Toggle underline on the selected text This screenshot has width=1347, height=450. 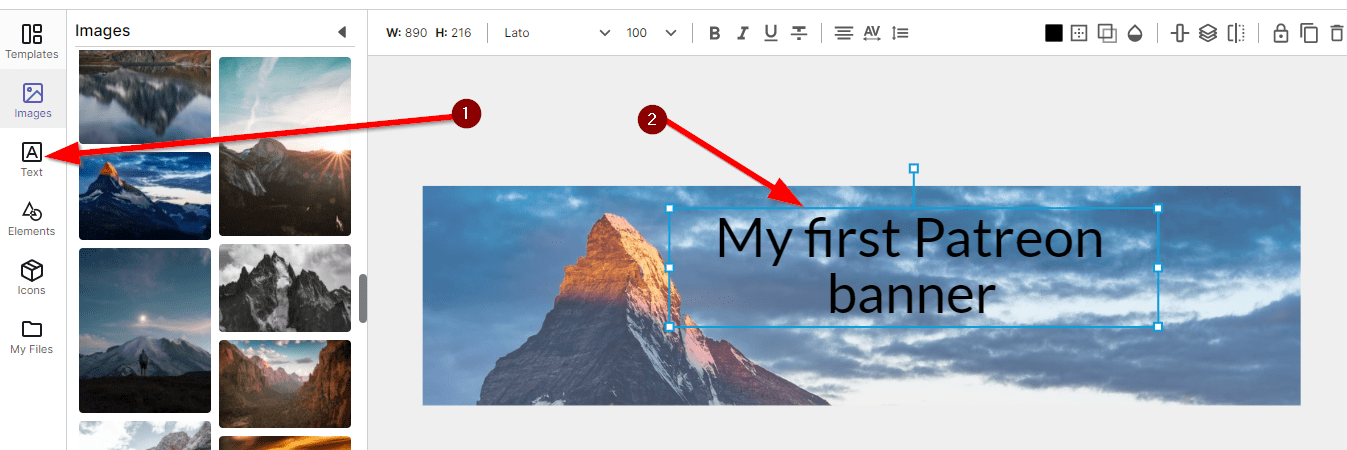[x=770, y=33]
